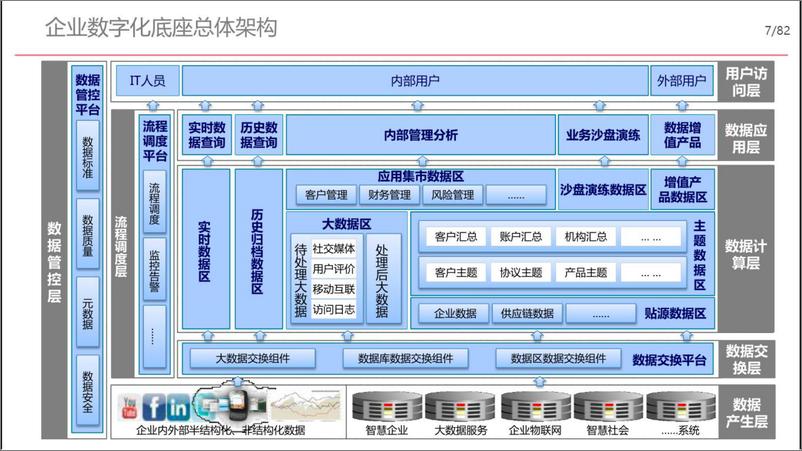Screen dimensions: 802x451
Task: Select the 客户管理 box
Action: (x=326, y=195)
